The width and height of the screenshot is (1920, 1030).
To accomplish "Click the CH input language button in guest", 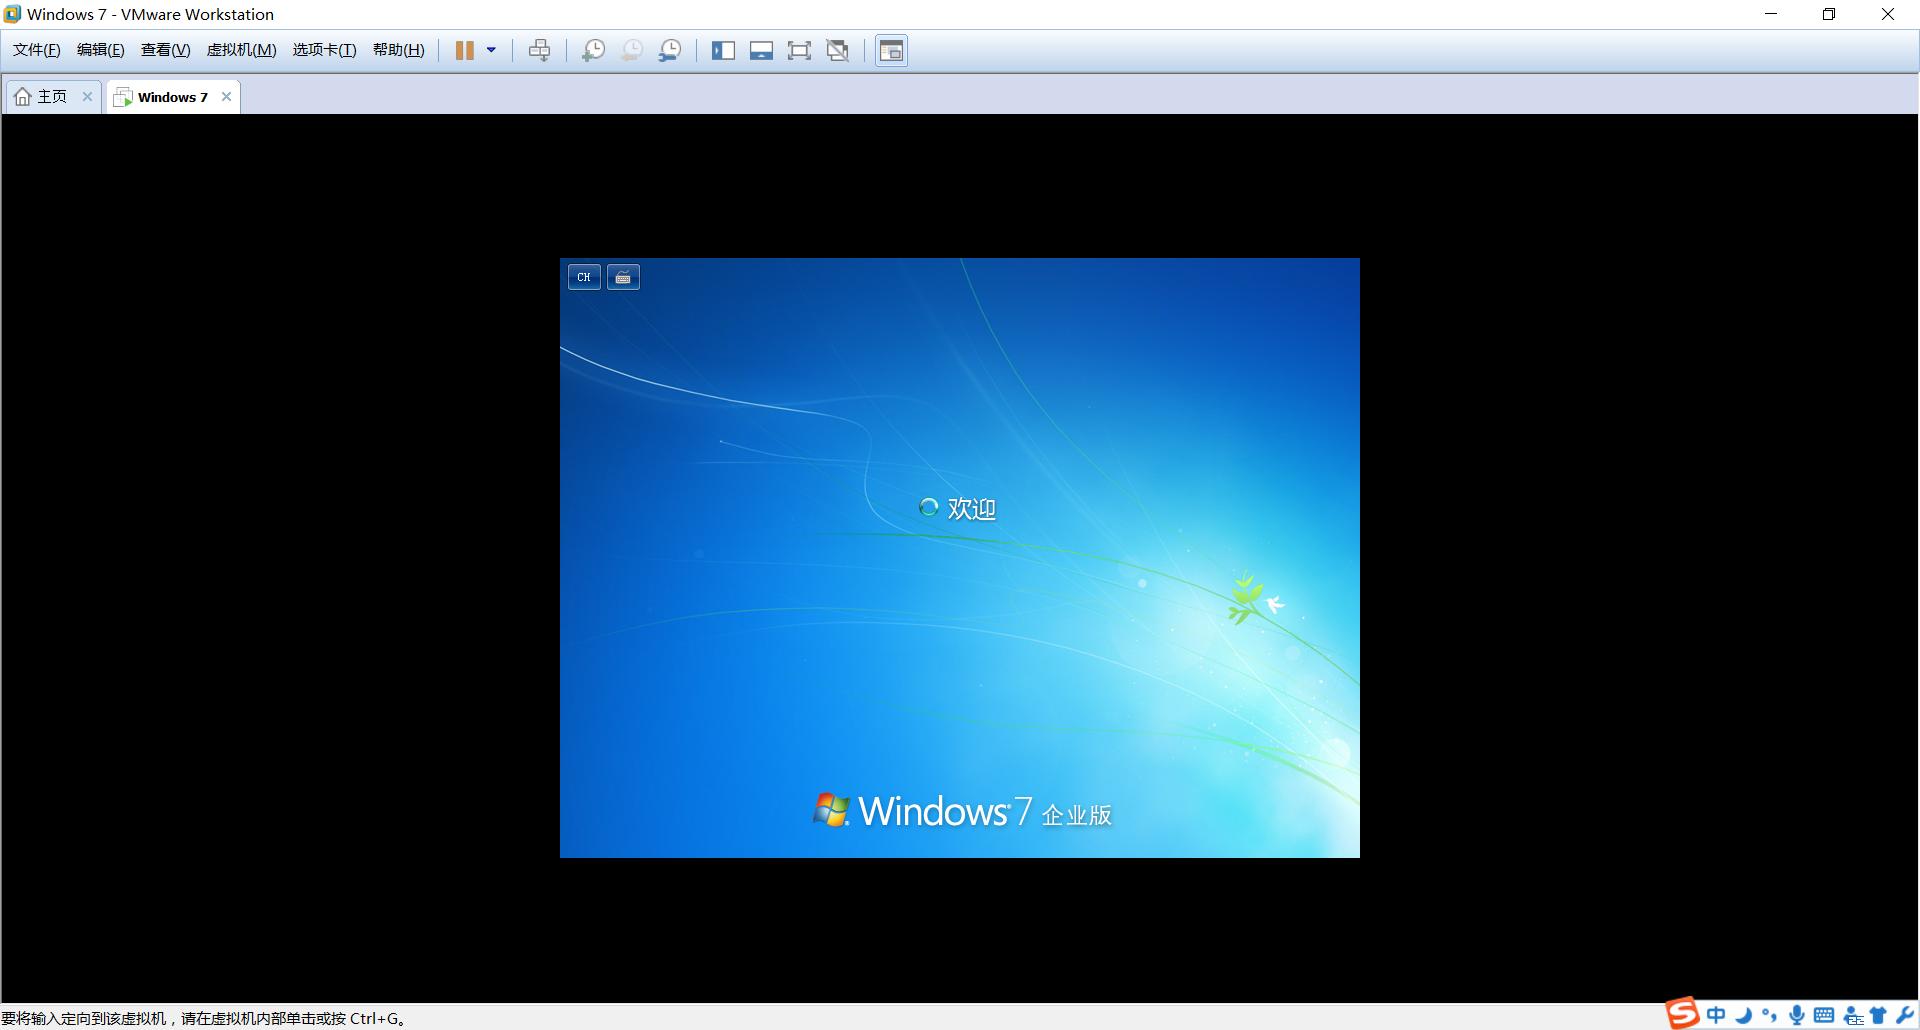I will pos(584,277).
